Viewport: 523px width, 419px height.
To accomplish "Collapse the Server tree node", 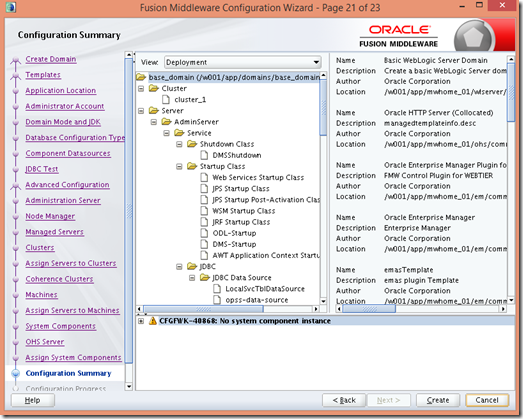I will (x=141, y=111).
